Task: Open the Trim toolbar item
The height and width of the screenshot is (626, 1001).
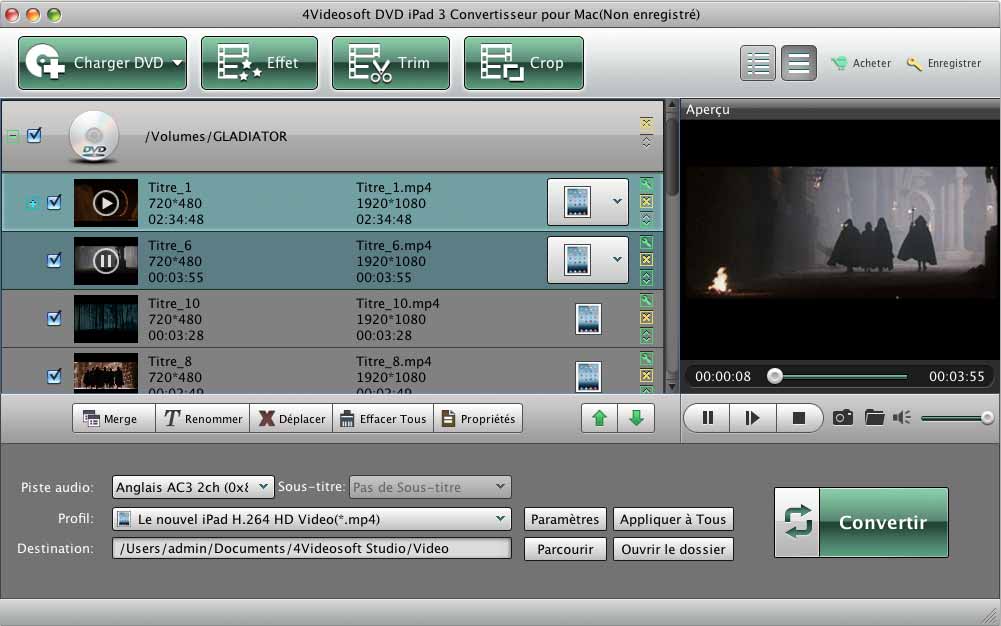Action: [391, 63]
